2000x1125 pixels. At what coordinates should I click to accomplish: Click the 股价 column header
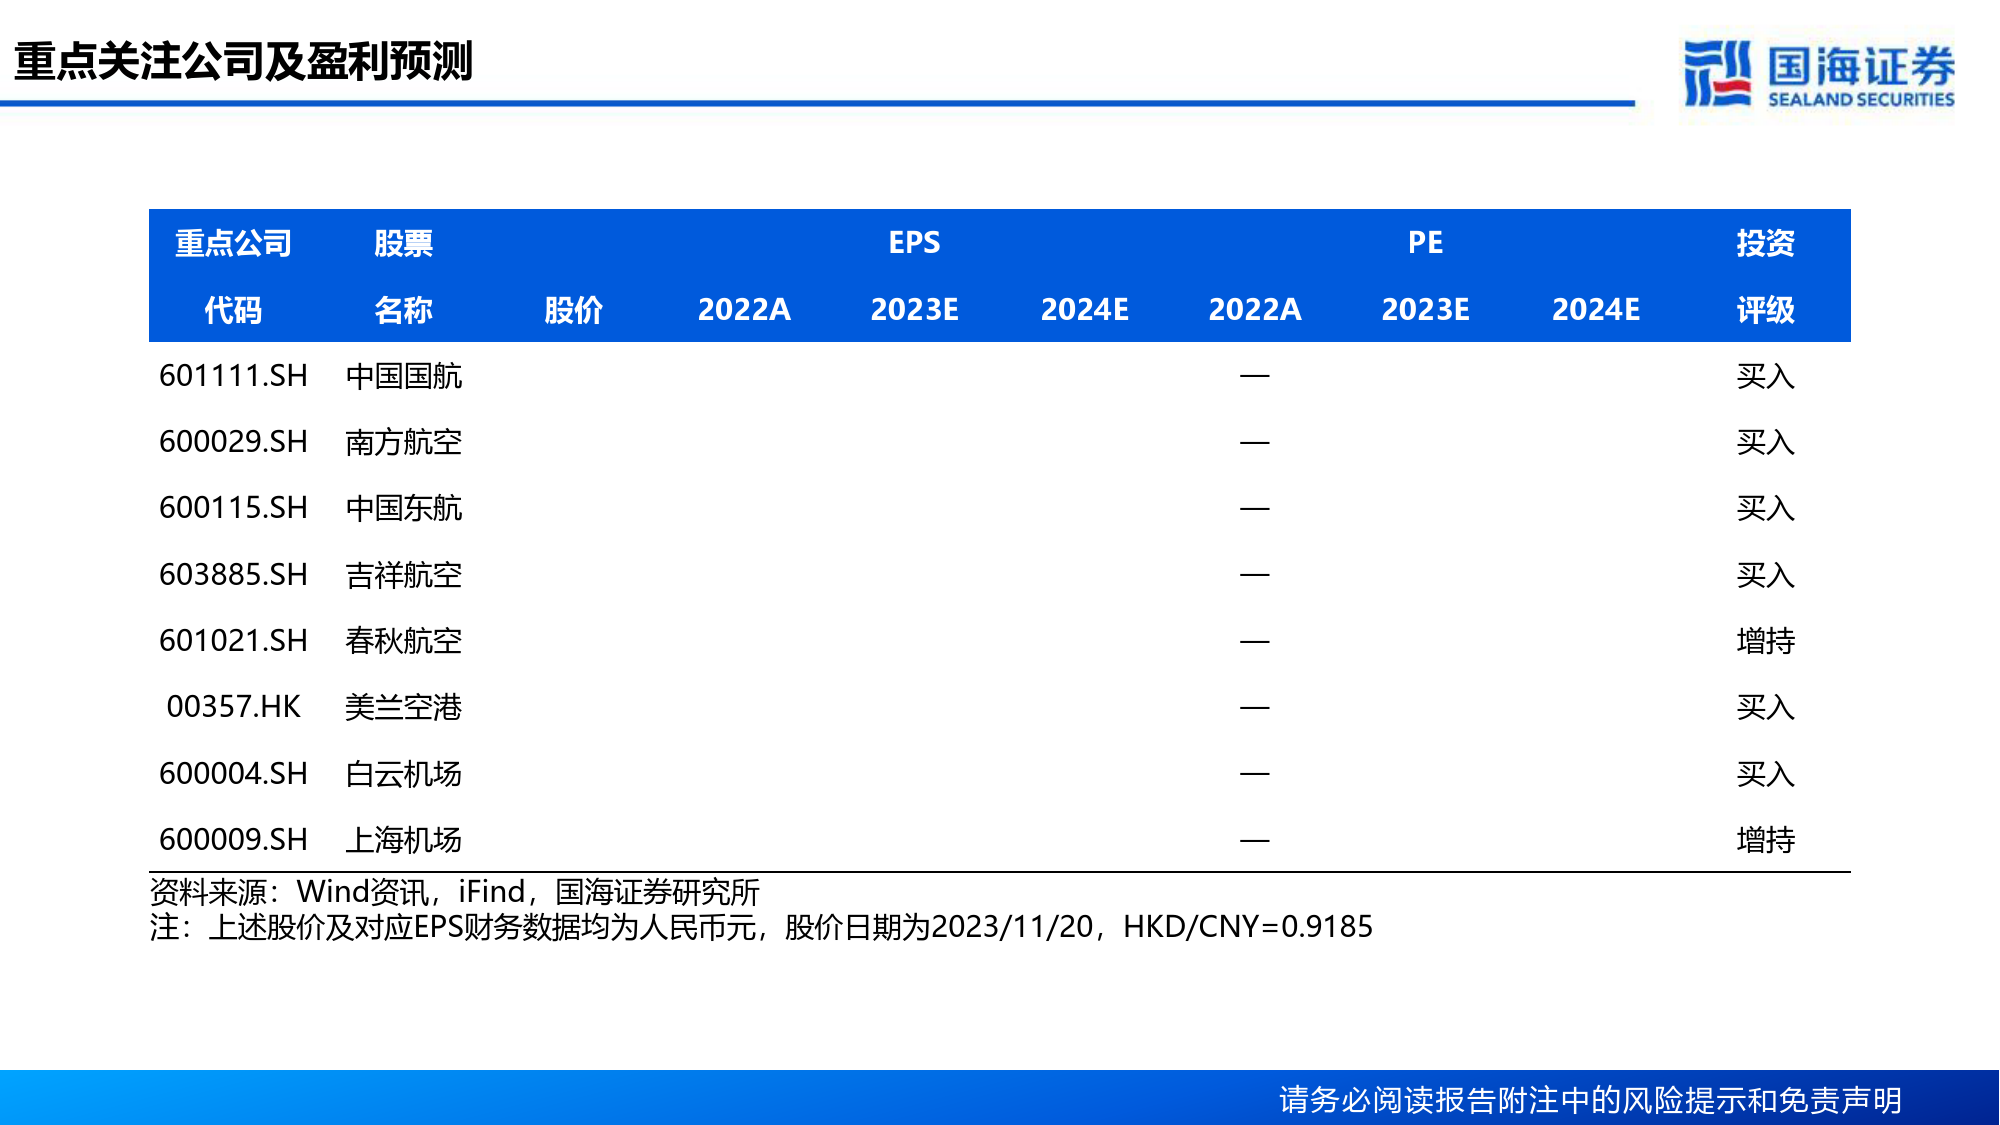coord(574,310)
